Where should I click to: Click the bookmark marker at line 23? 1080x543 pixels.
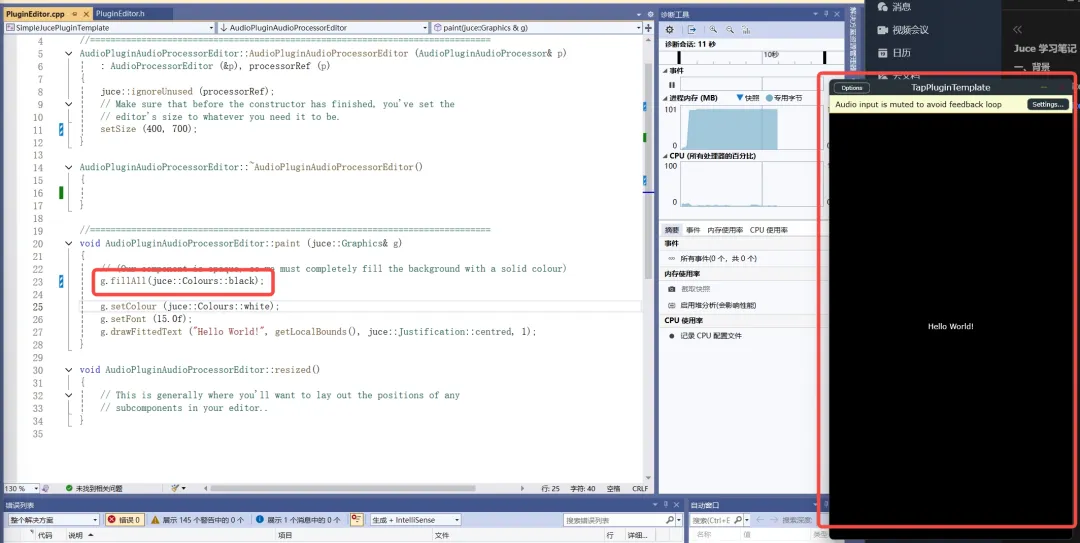point(61,281)
